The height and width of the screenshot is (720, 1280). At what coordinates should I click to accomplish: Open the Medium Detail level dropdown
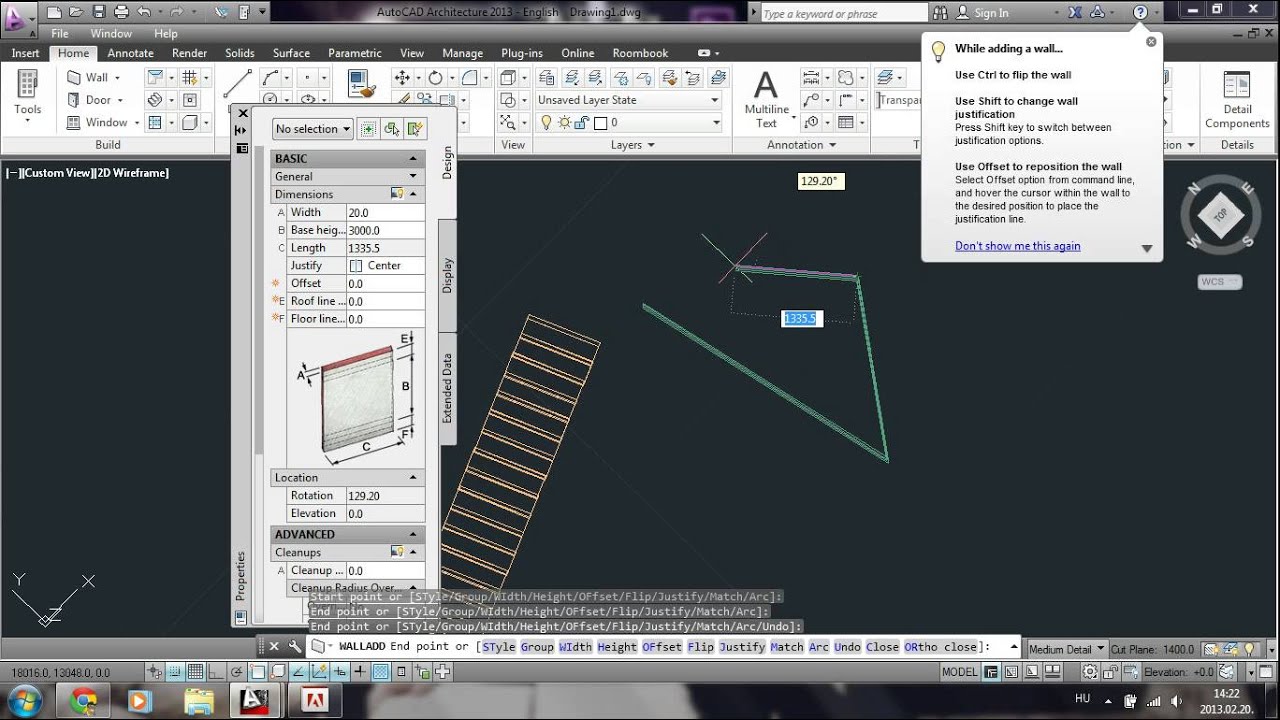[x=1068, y=649]
